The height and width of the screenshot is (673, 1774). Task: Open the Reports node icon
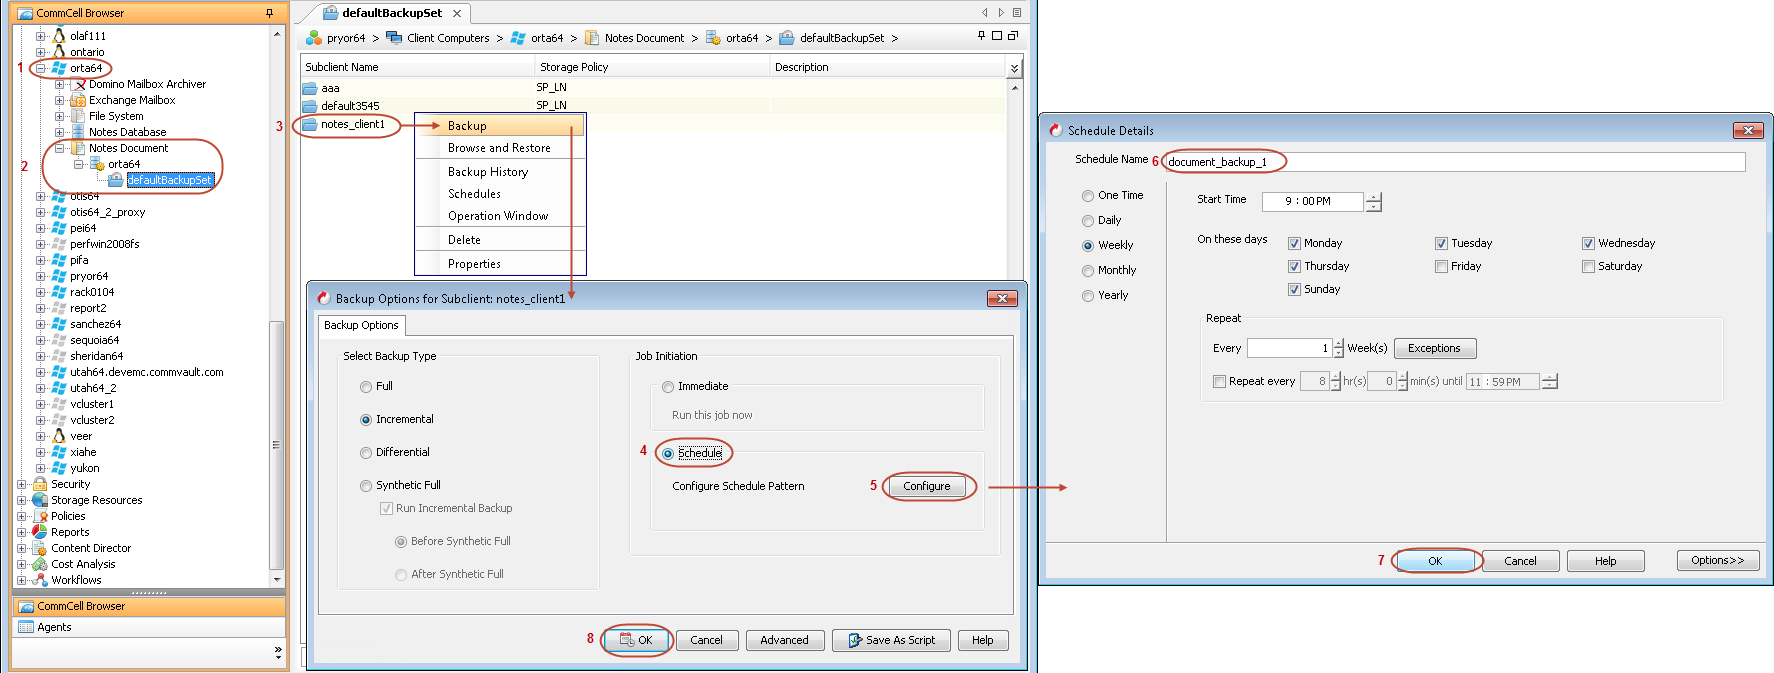[x=40, y=532]
